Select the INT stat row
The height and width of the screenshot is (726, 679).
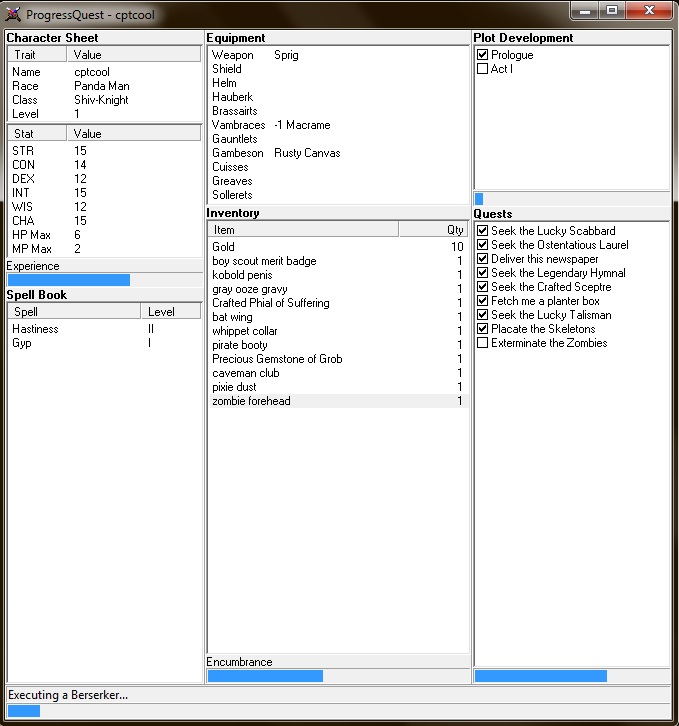tap(104, 193)
